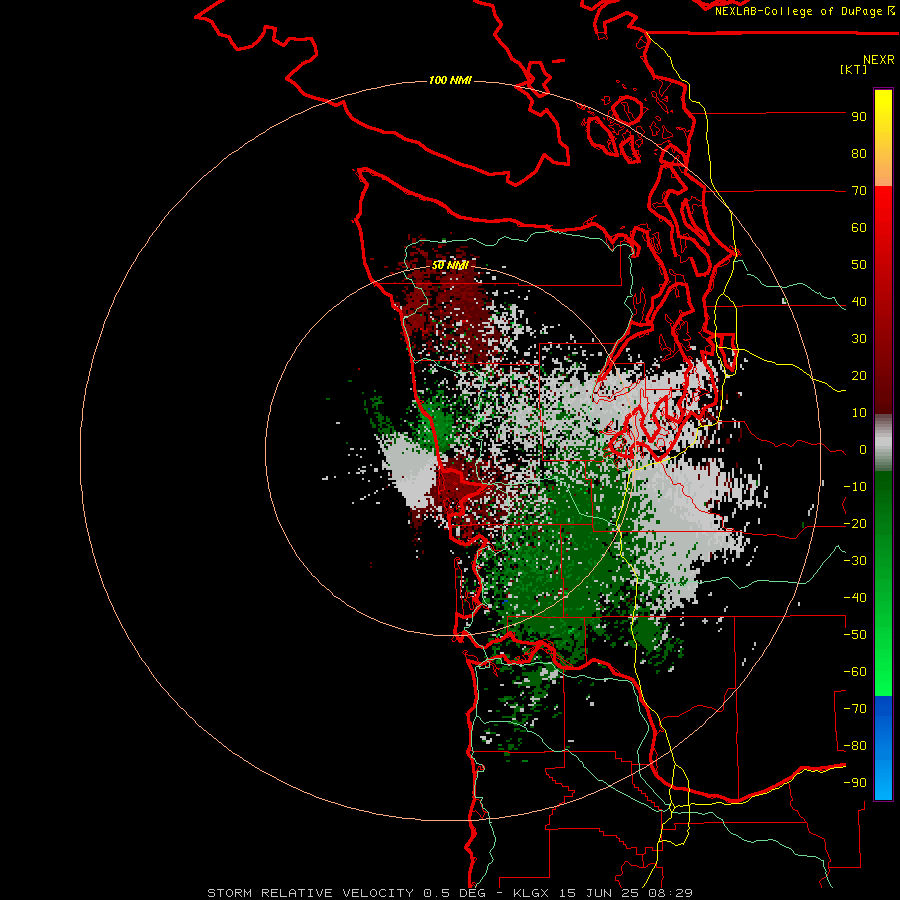The image size is (900, 900).
Task: Select the 90 value on the velocity scale
Action: (859, 117)
